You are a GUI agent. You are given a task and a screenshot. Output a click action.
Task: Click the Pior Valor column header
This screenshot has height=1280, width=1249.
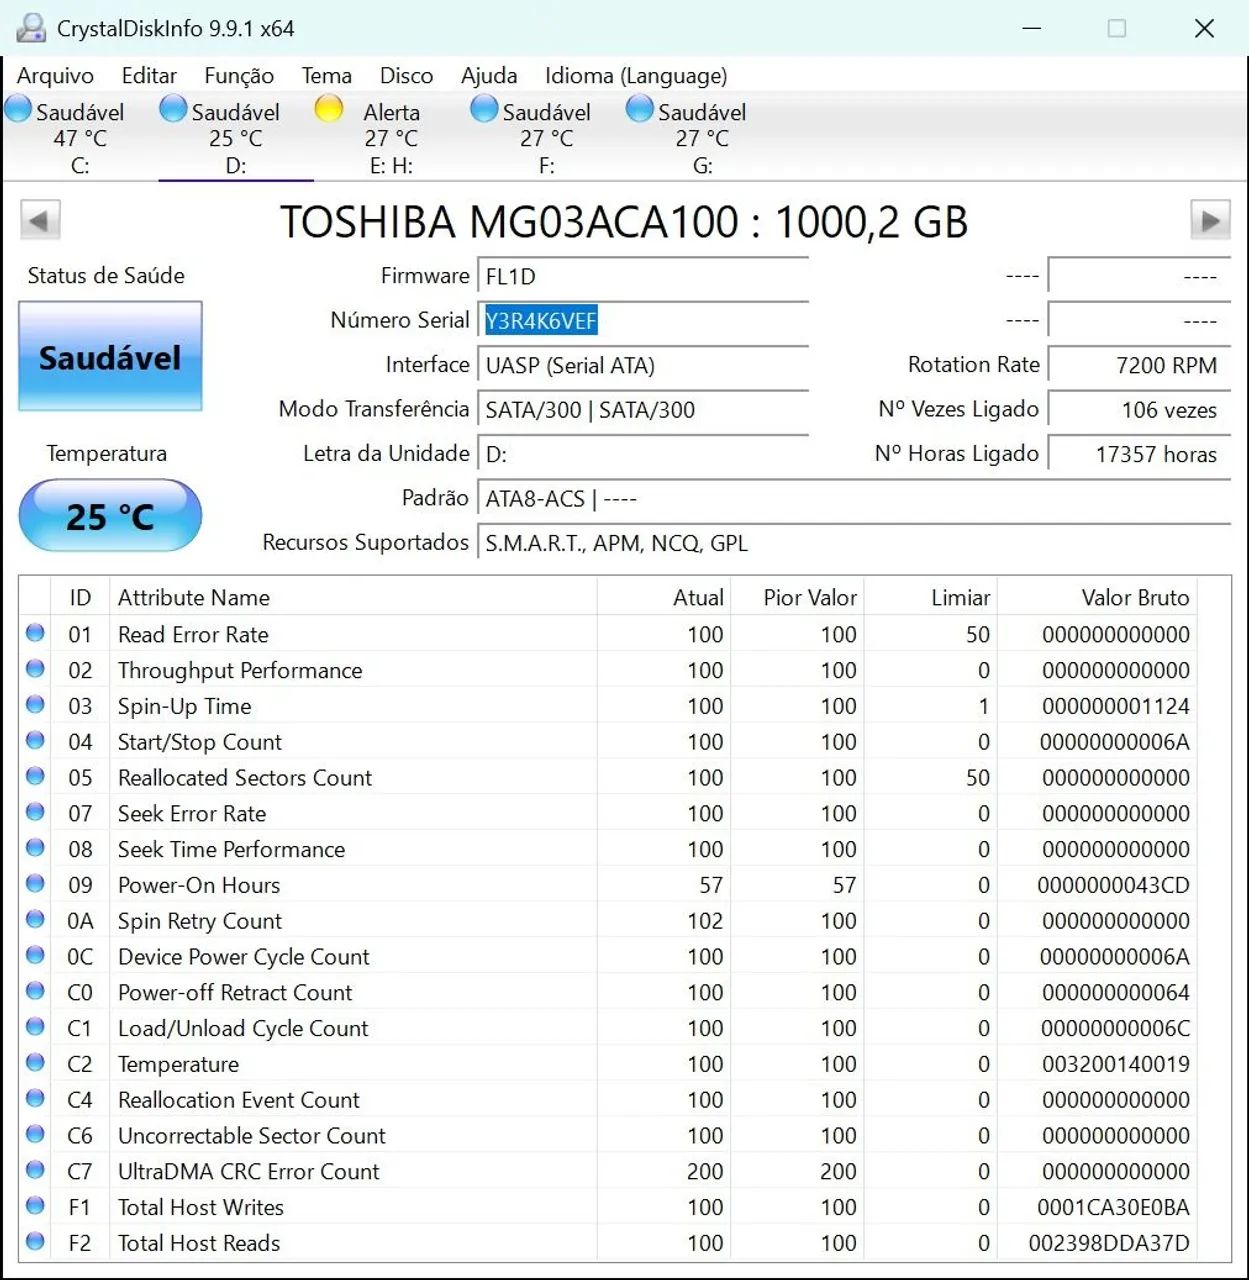tap(797, 598)
